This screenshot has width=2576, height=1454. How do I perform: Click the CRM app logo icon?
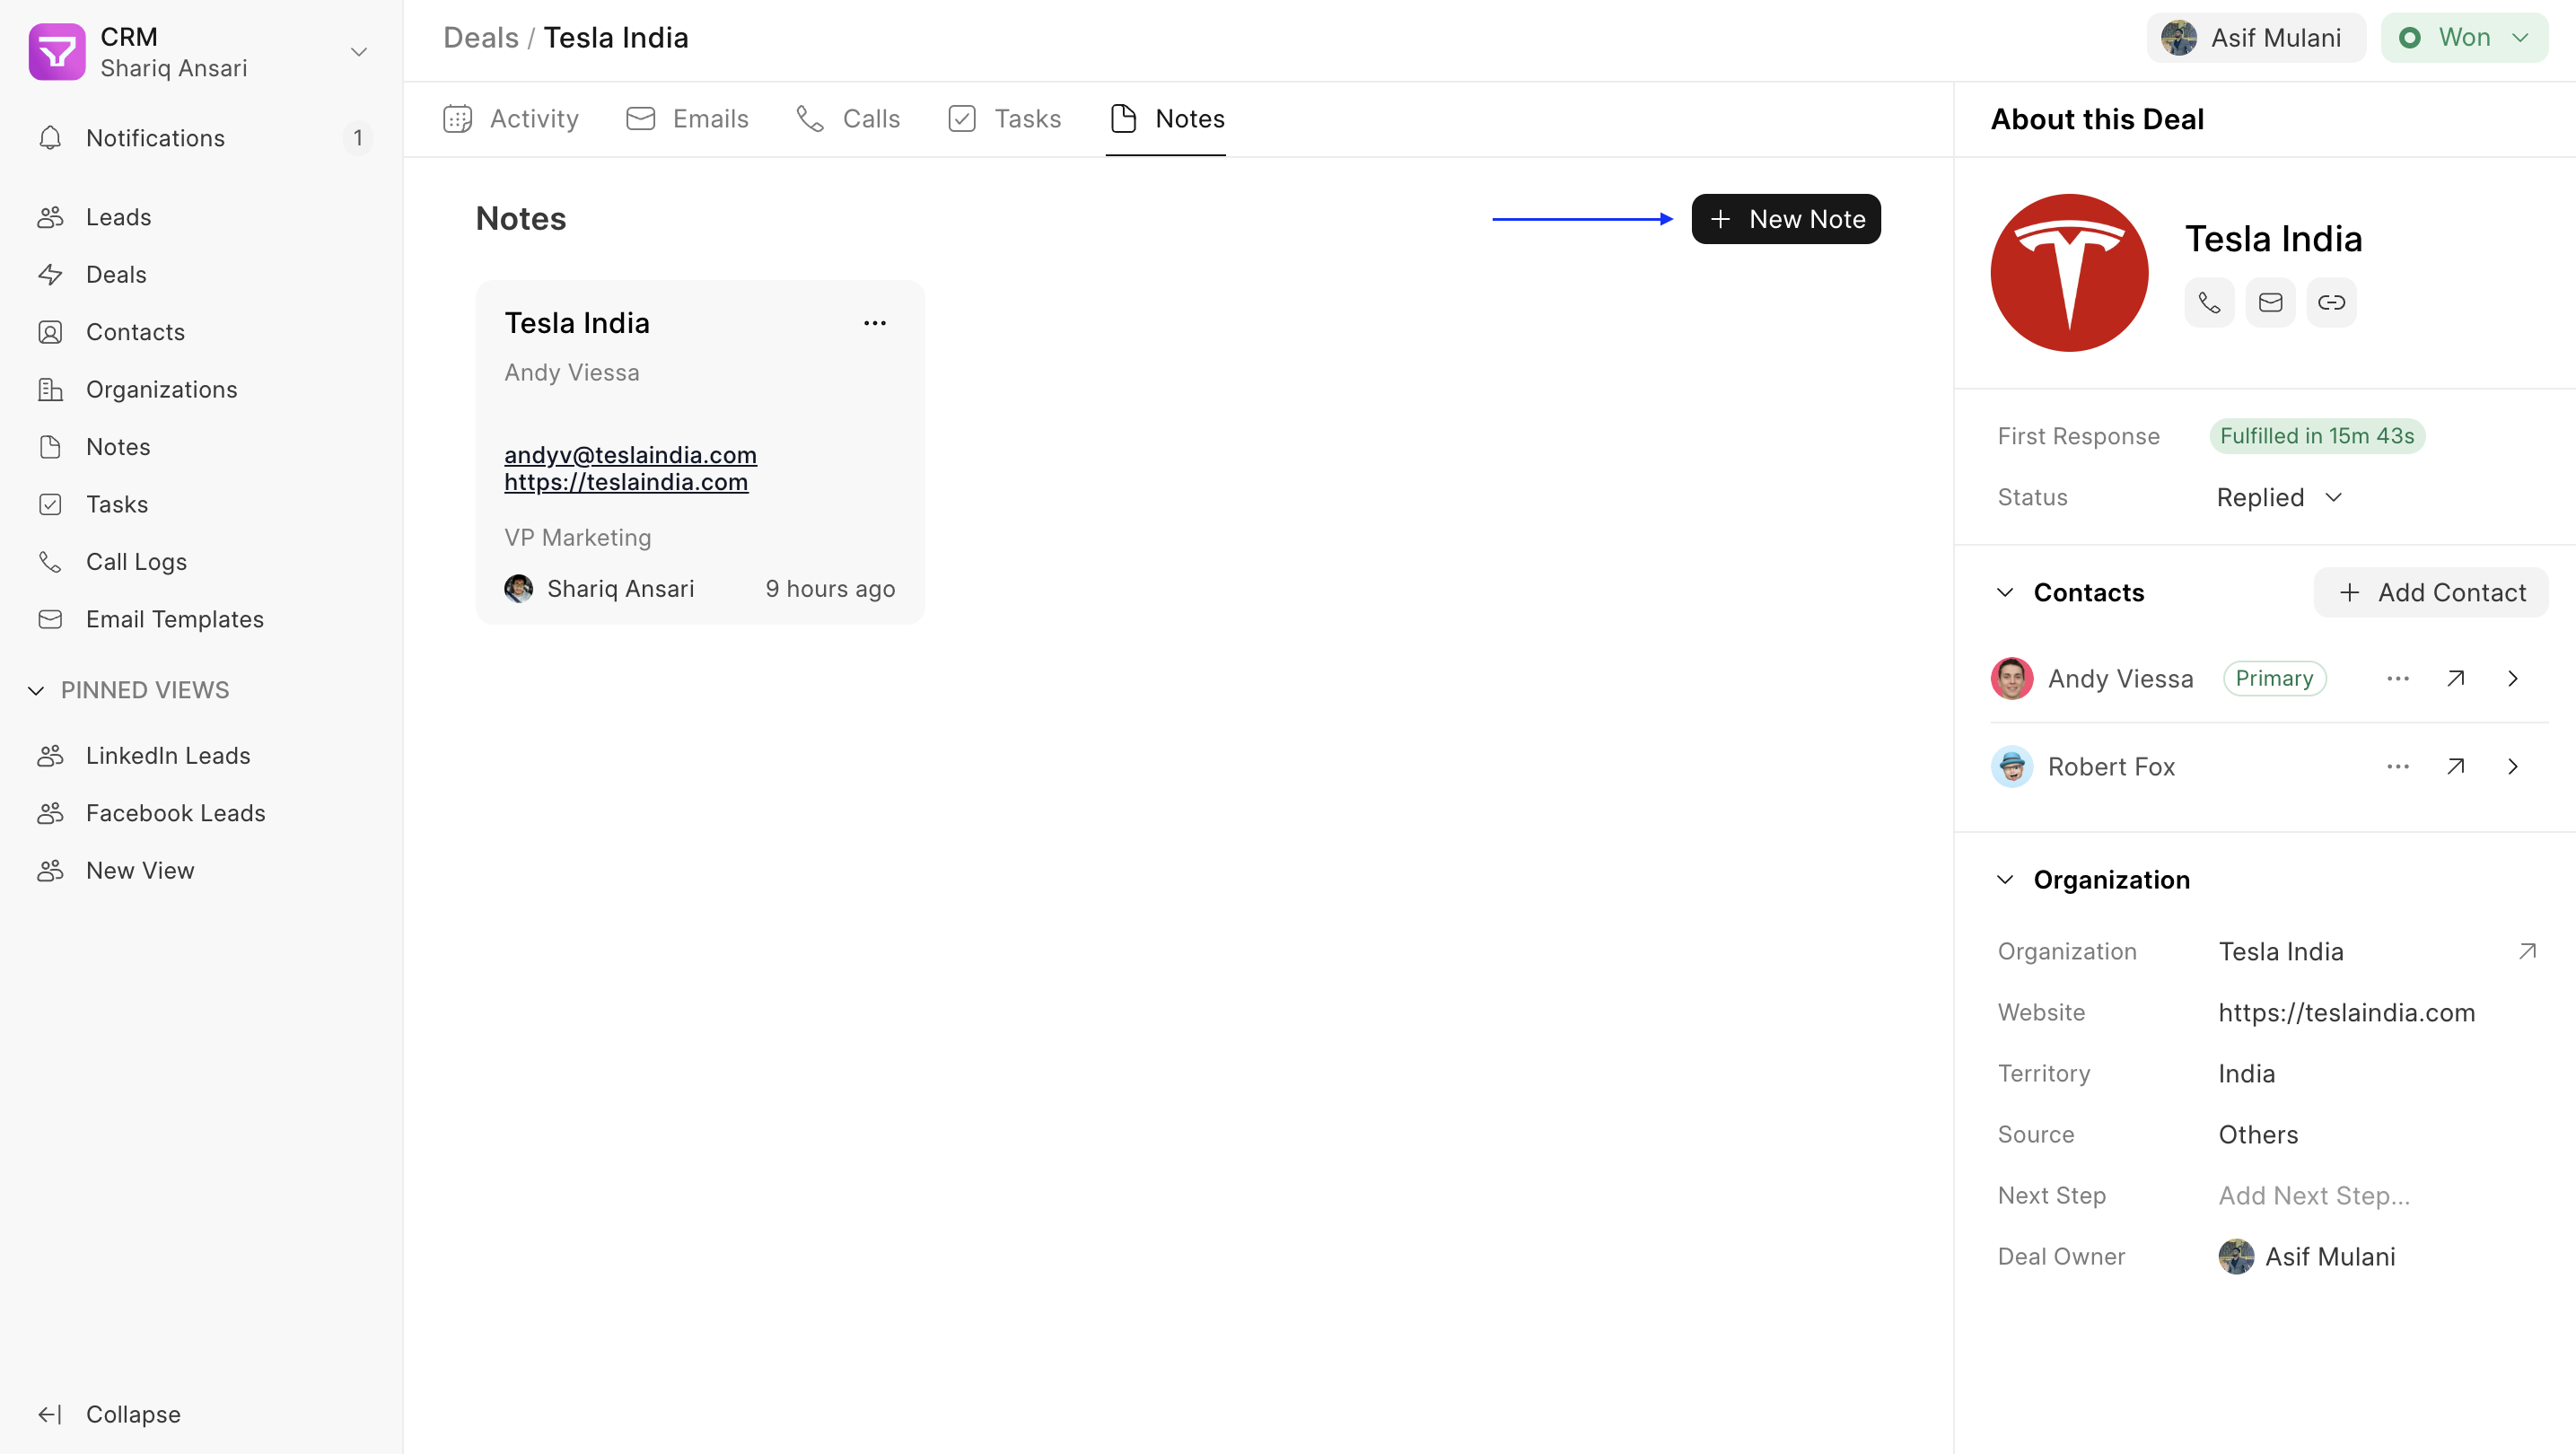pyautogui.click(x=57, y=52)
